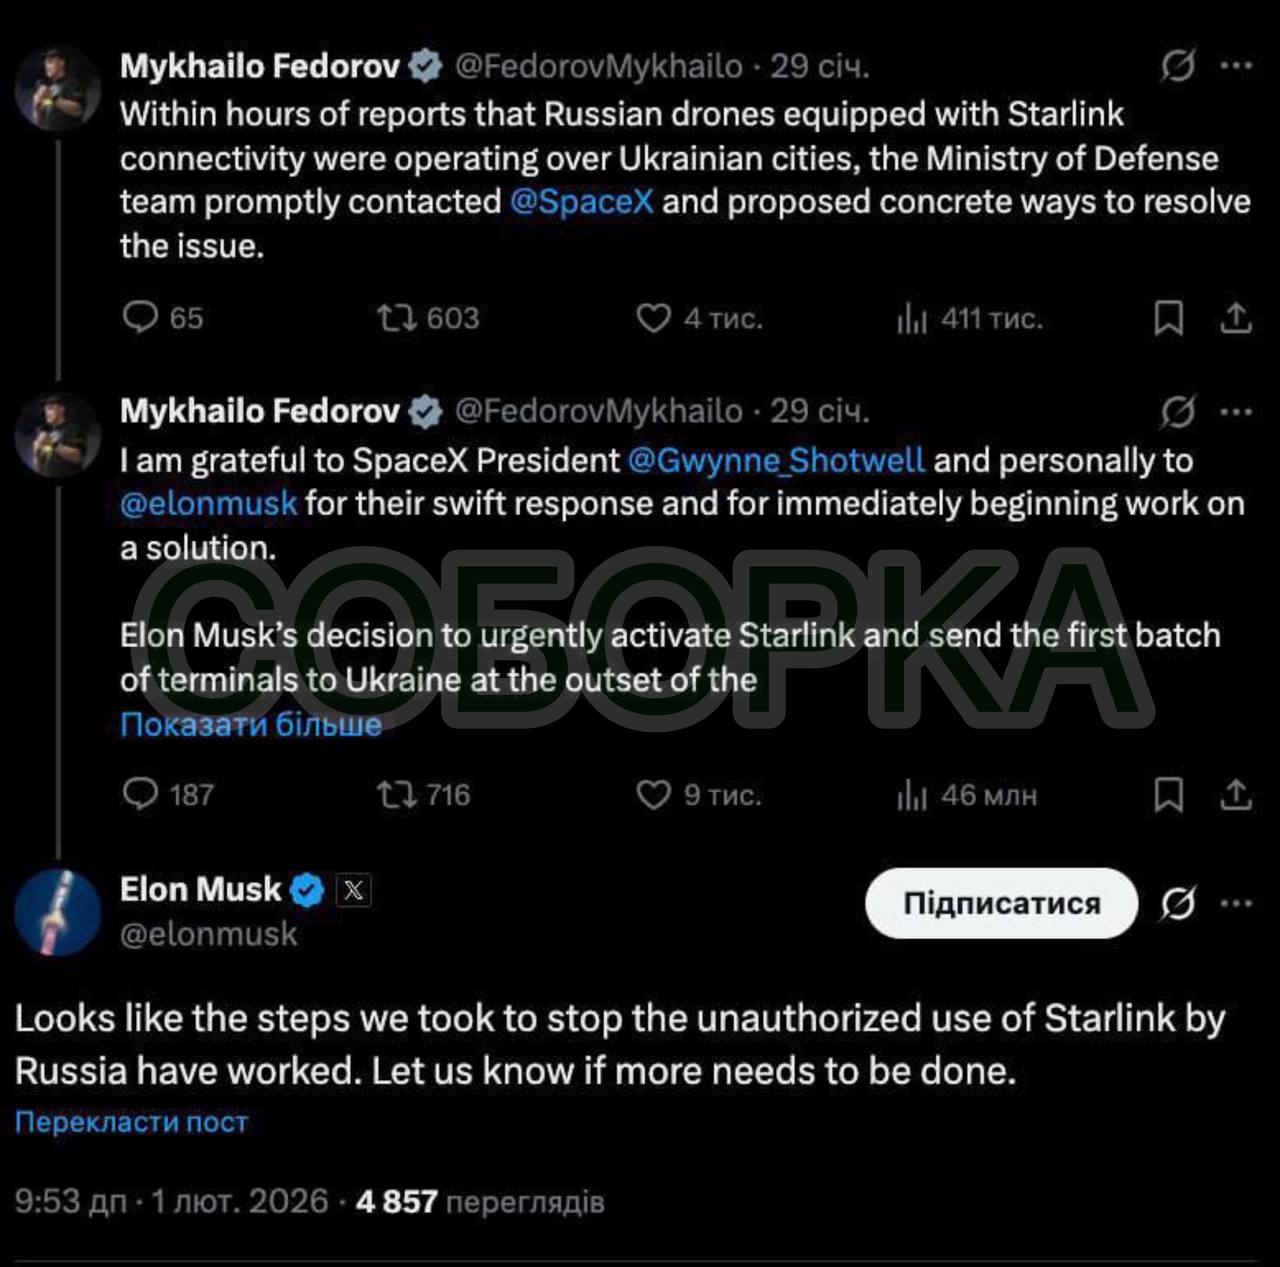Open more options on Elon Musk's post
Screen dimensions: 1280x1267
point(1237,903)
